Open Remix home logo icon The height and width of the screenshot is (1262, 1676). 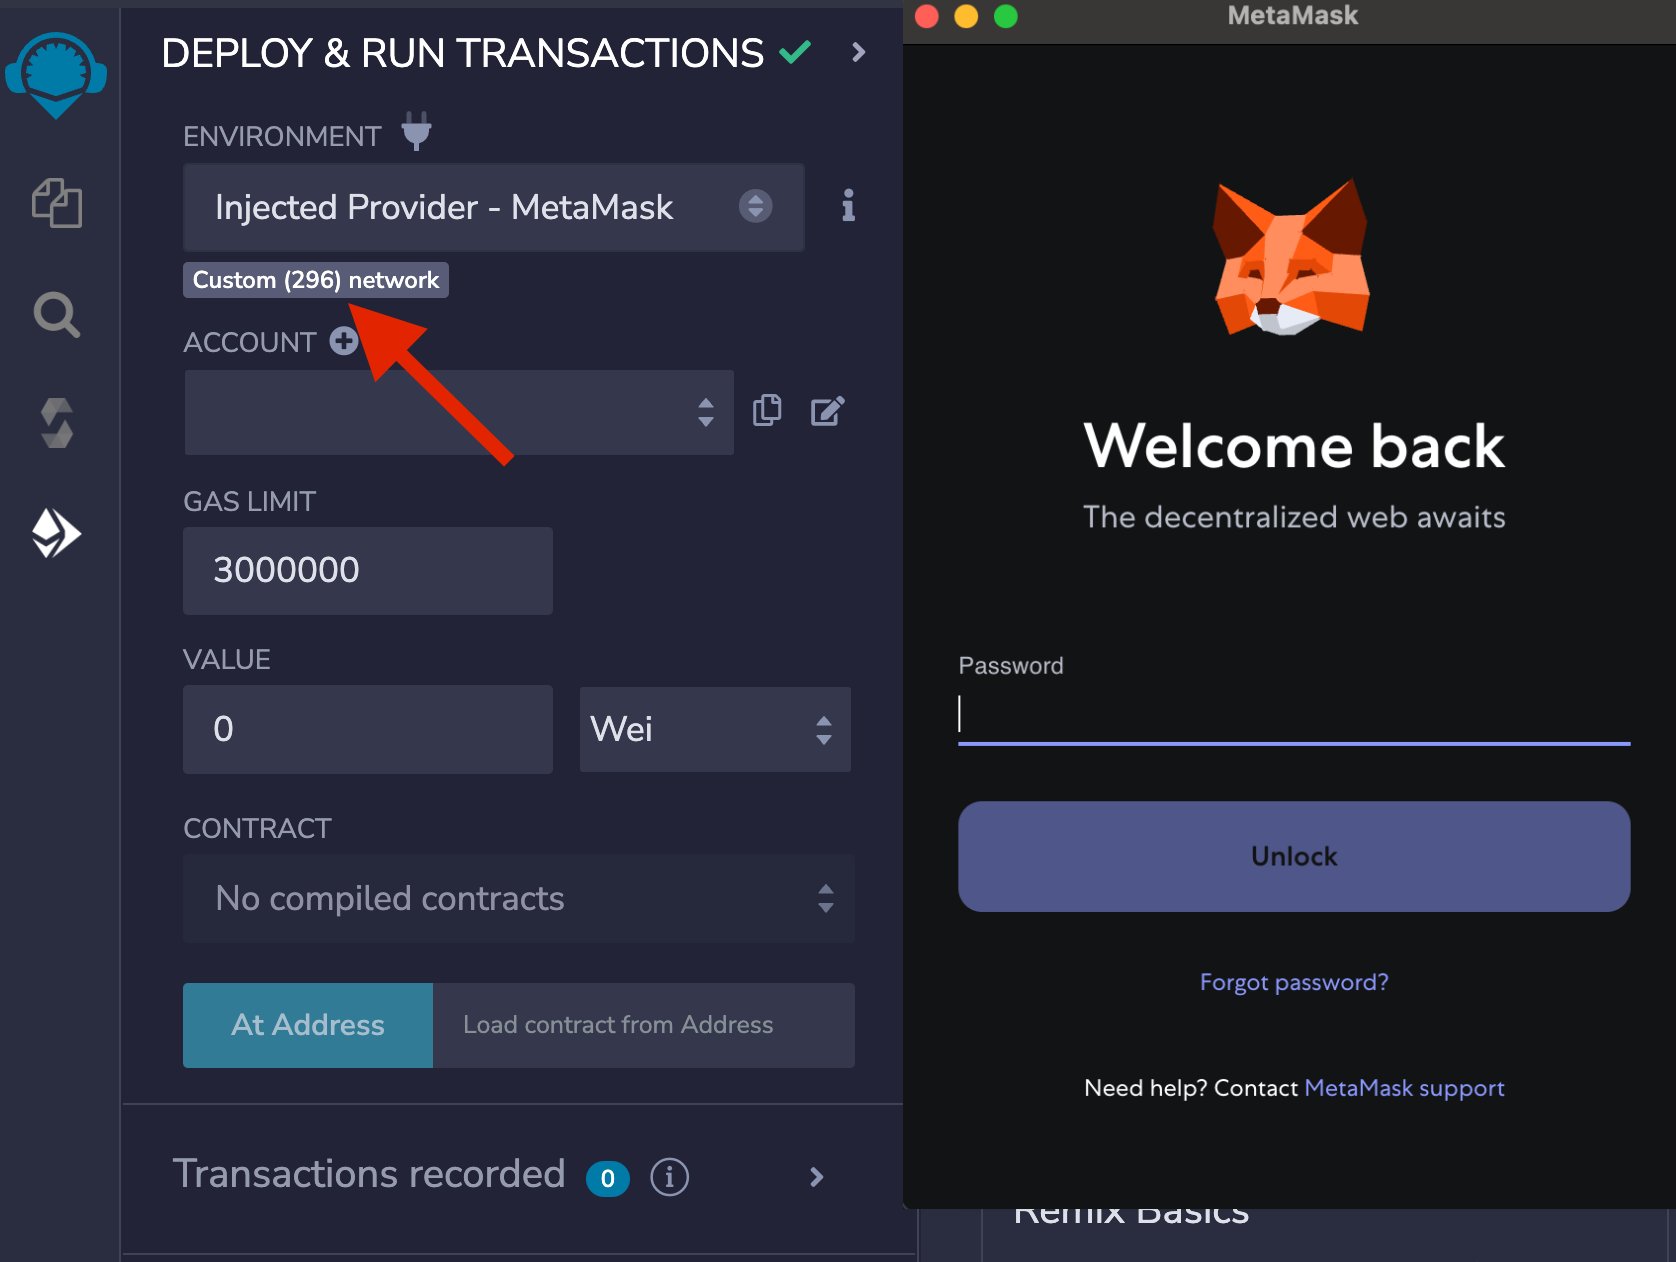click(56, 75)
